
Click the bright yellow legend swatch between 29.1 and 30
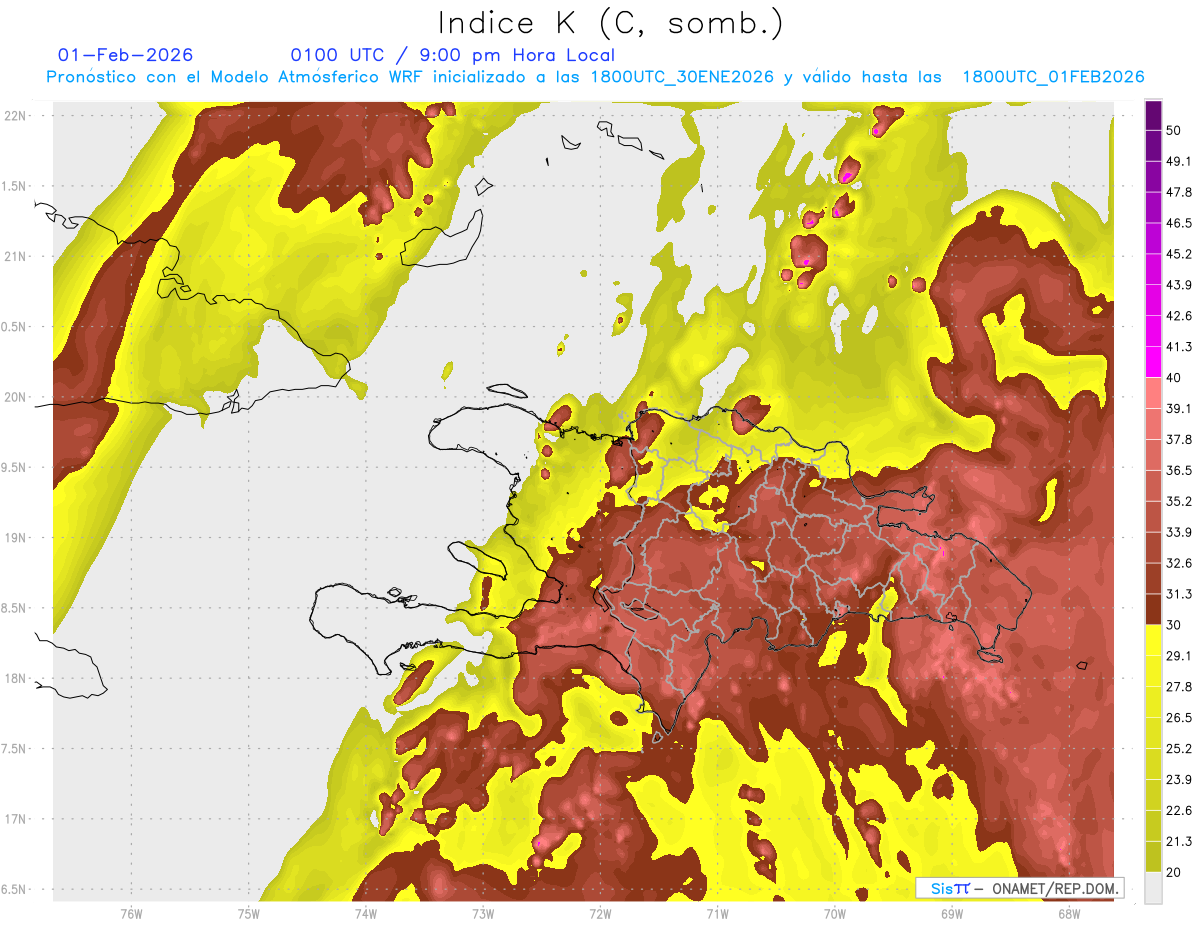(1153, 640)
